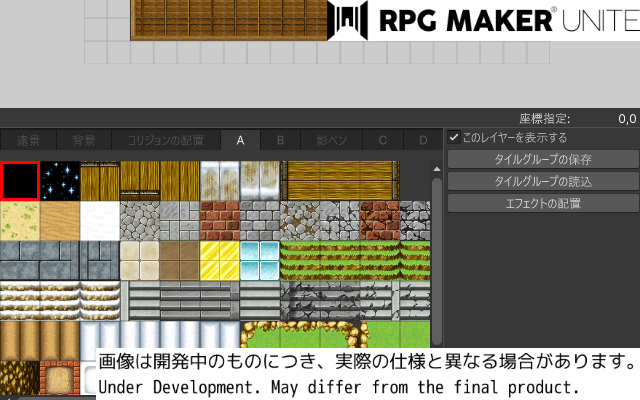Switch to the 影ペン tab
The height and width of the screenshot is (400, 640).
point(331,140)
